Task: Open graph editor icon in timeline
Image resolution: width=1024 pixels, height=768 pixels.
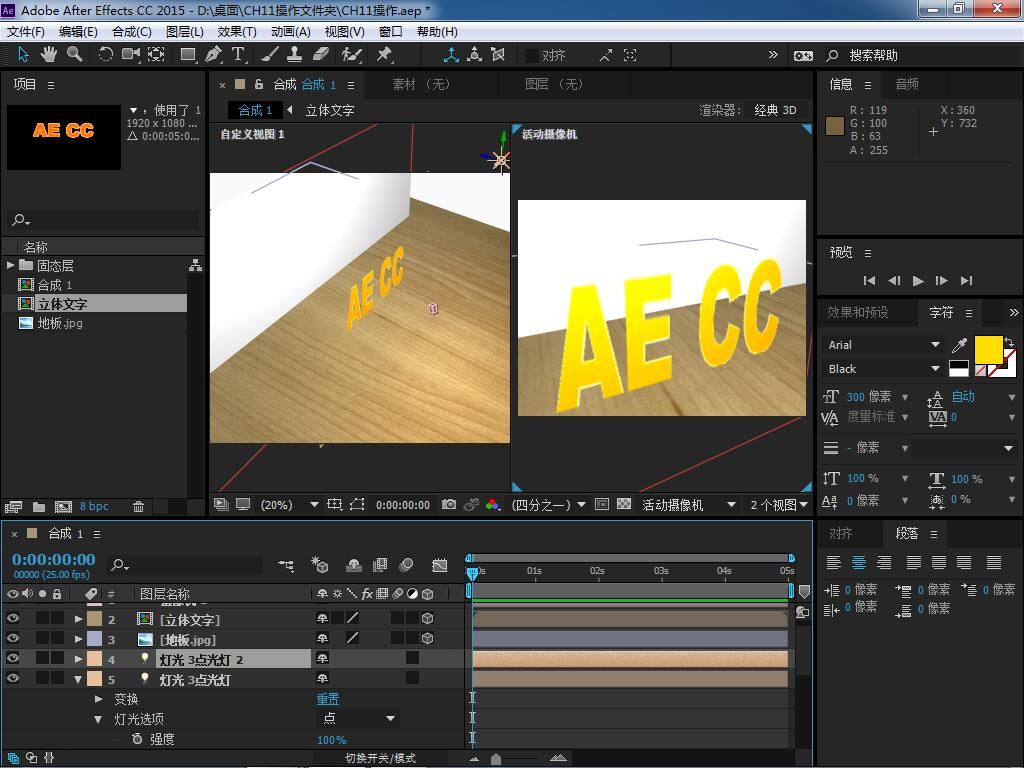Action: tap(440, 564)
